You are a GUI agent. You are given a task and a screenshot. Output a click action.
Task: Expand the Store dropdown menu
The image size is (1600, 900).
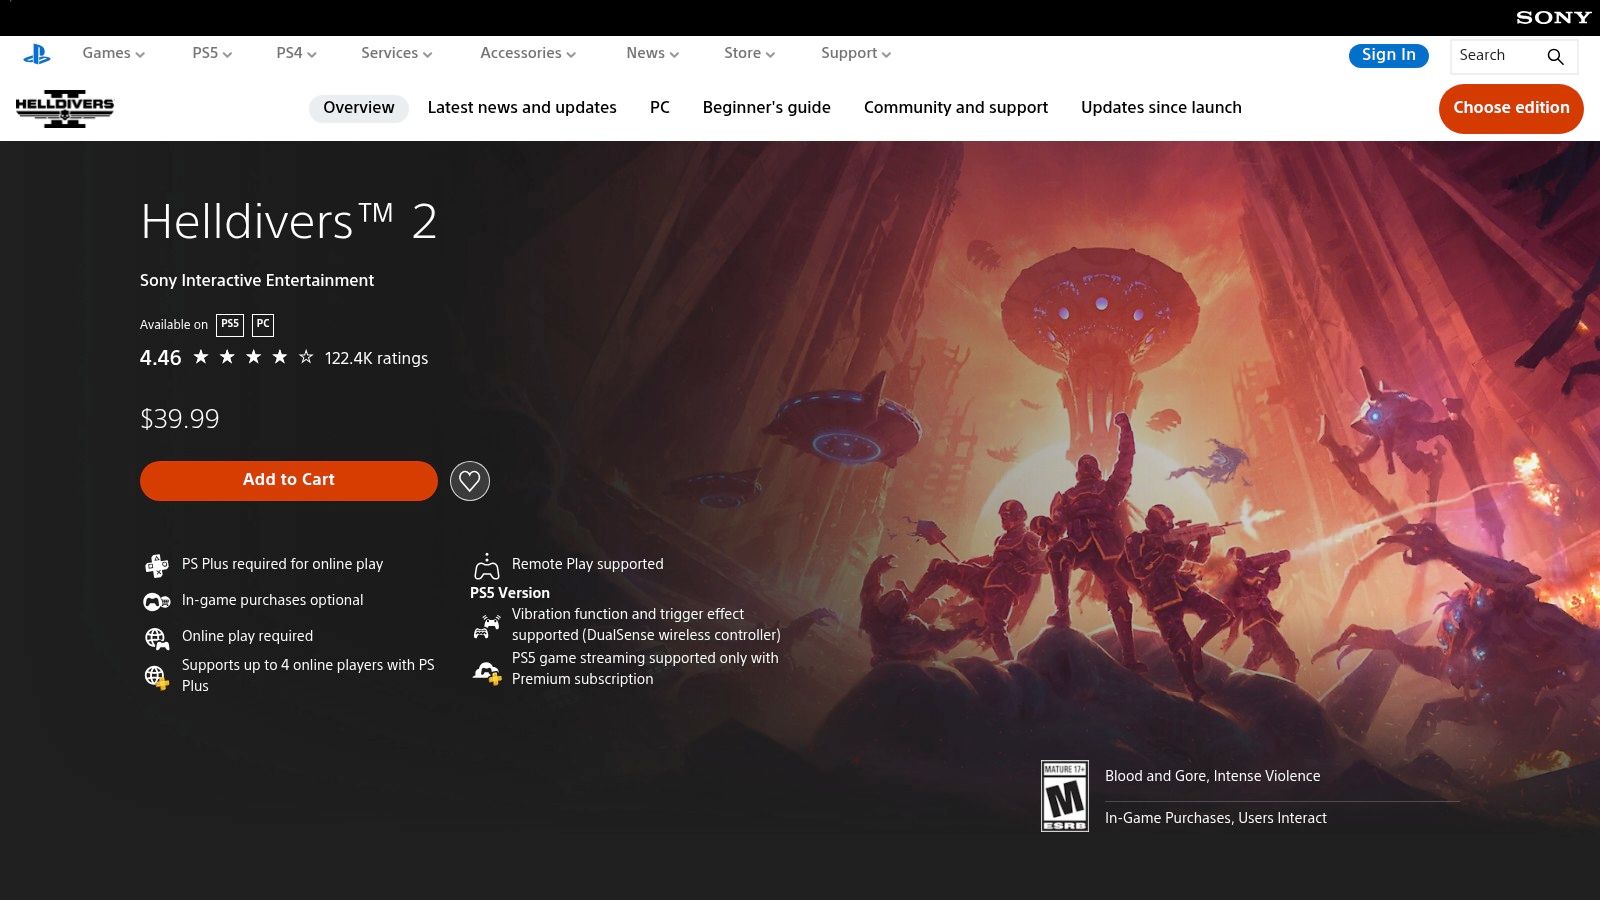click(749, 53)
